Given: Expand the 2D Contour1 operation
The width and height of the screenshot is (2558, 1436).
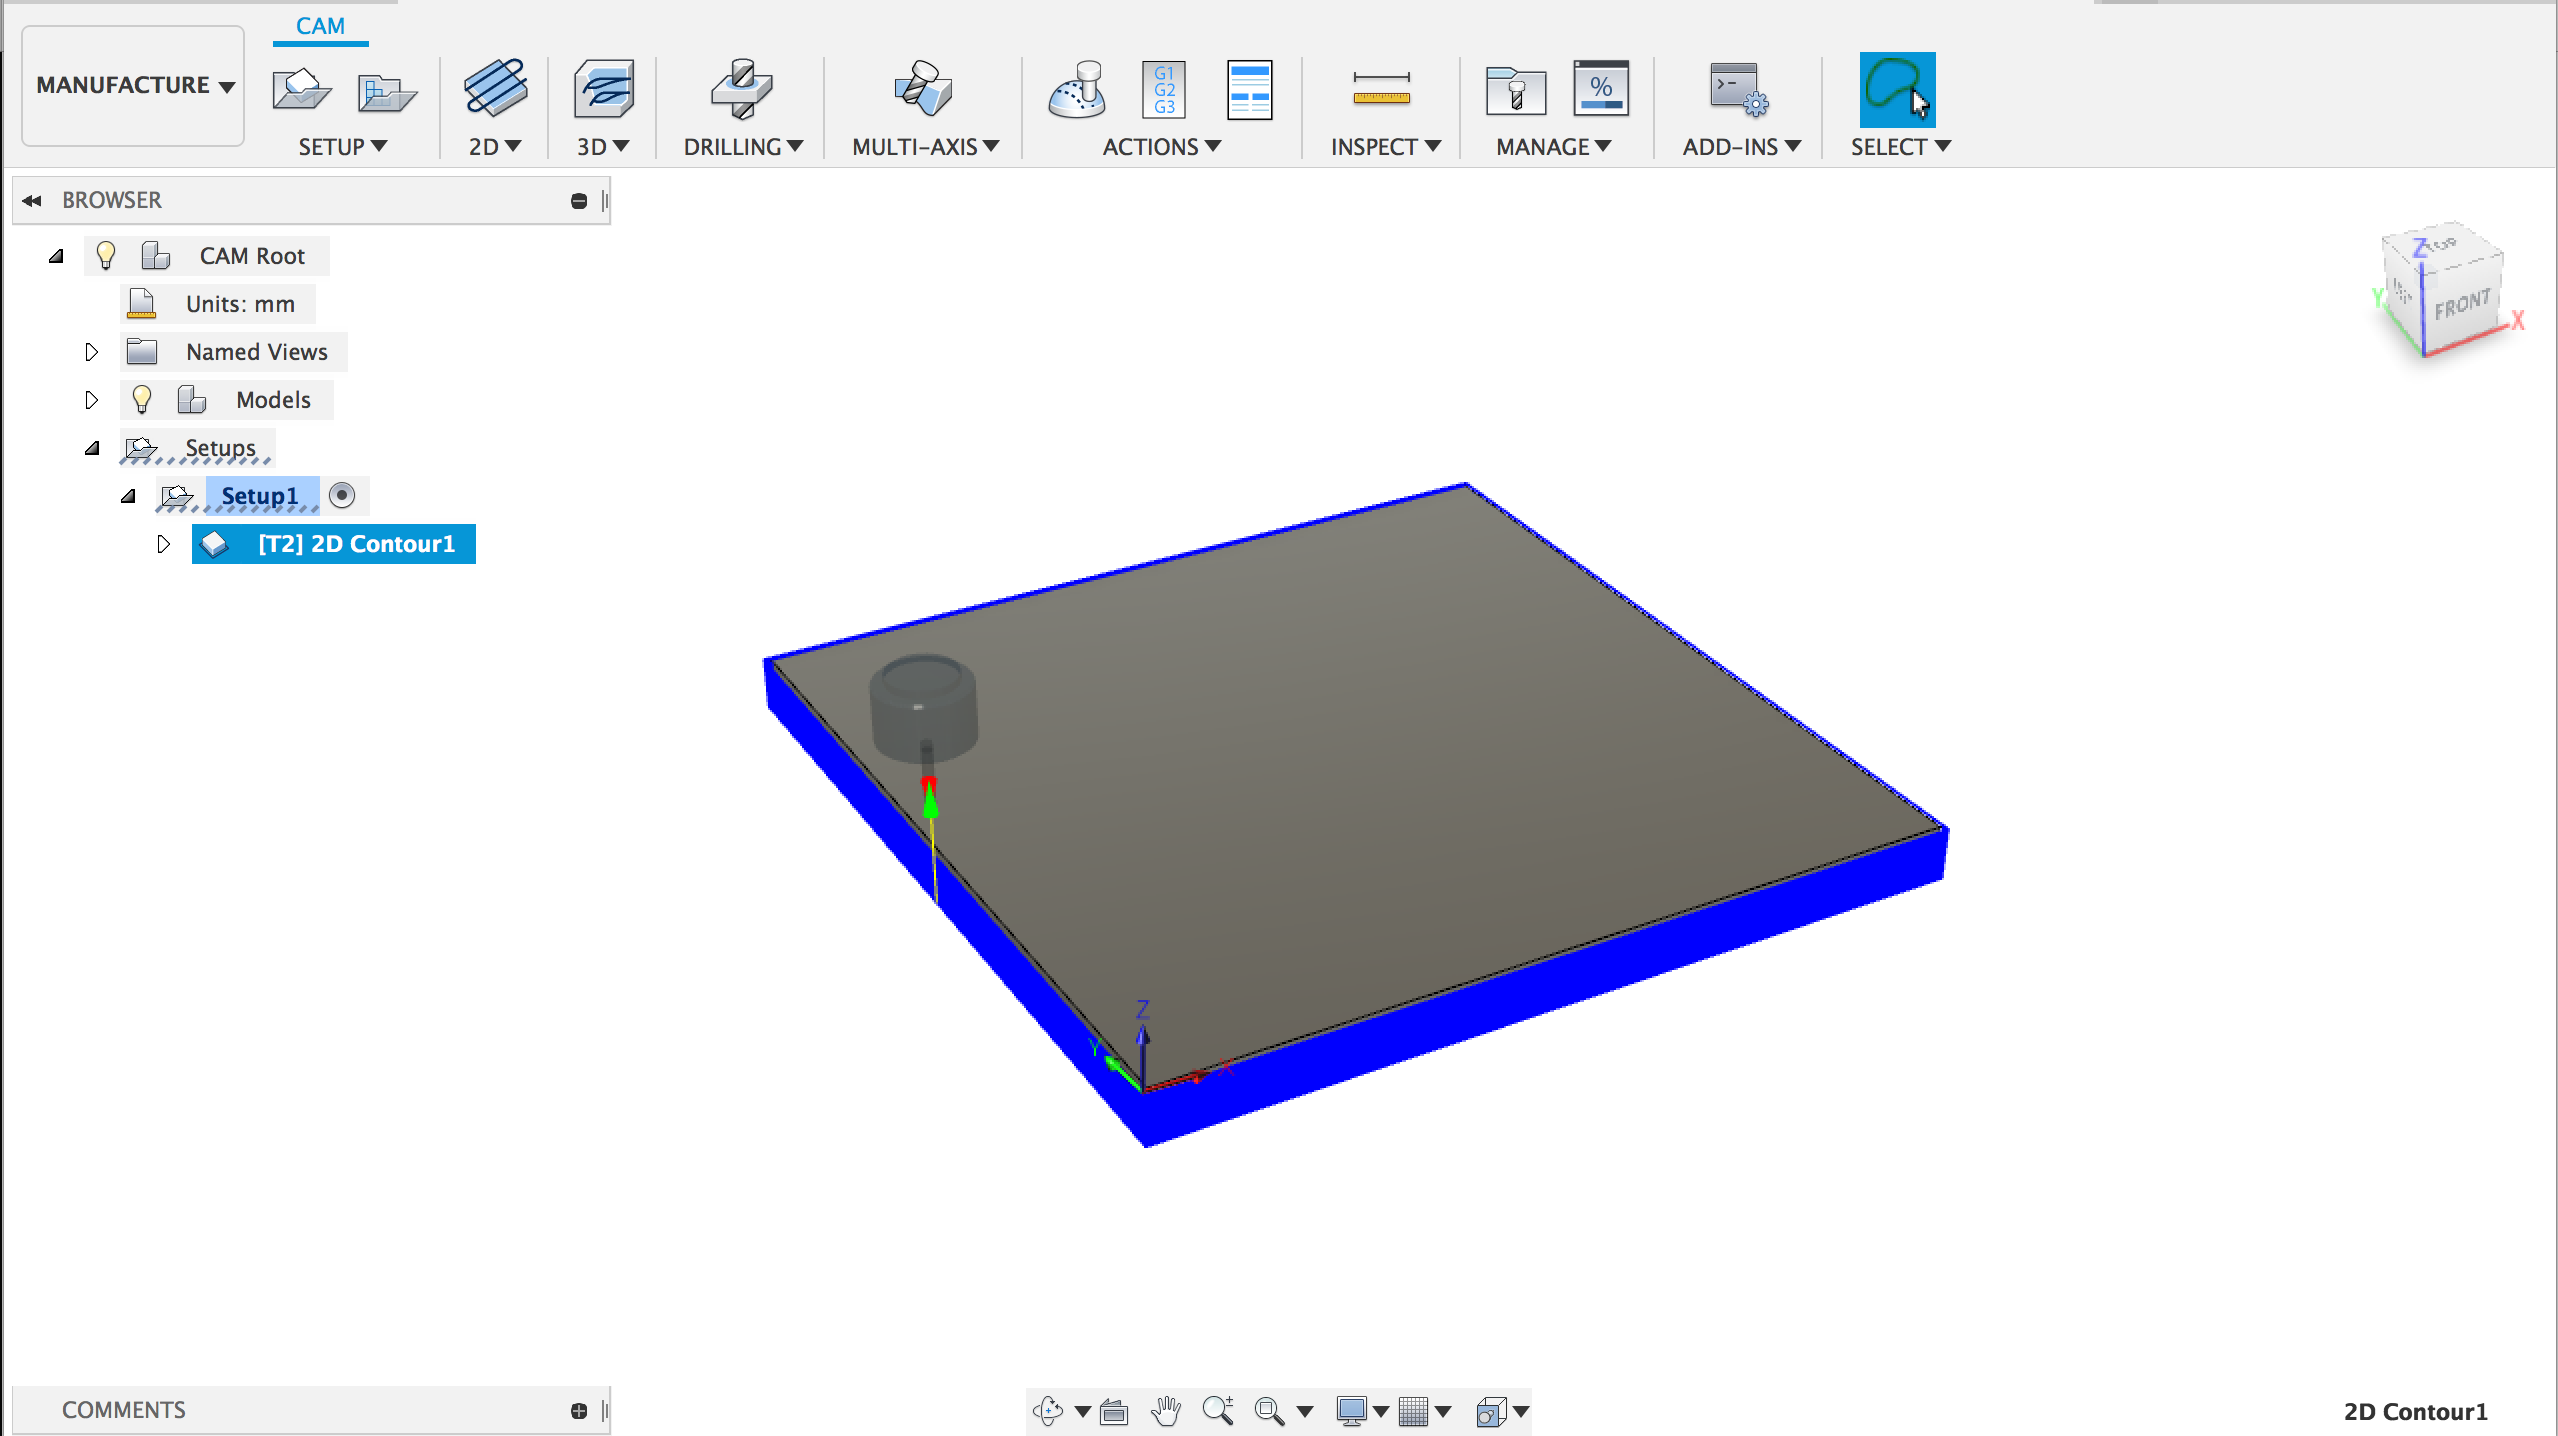Looking at the screenshot, I should 164,544.
